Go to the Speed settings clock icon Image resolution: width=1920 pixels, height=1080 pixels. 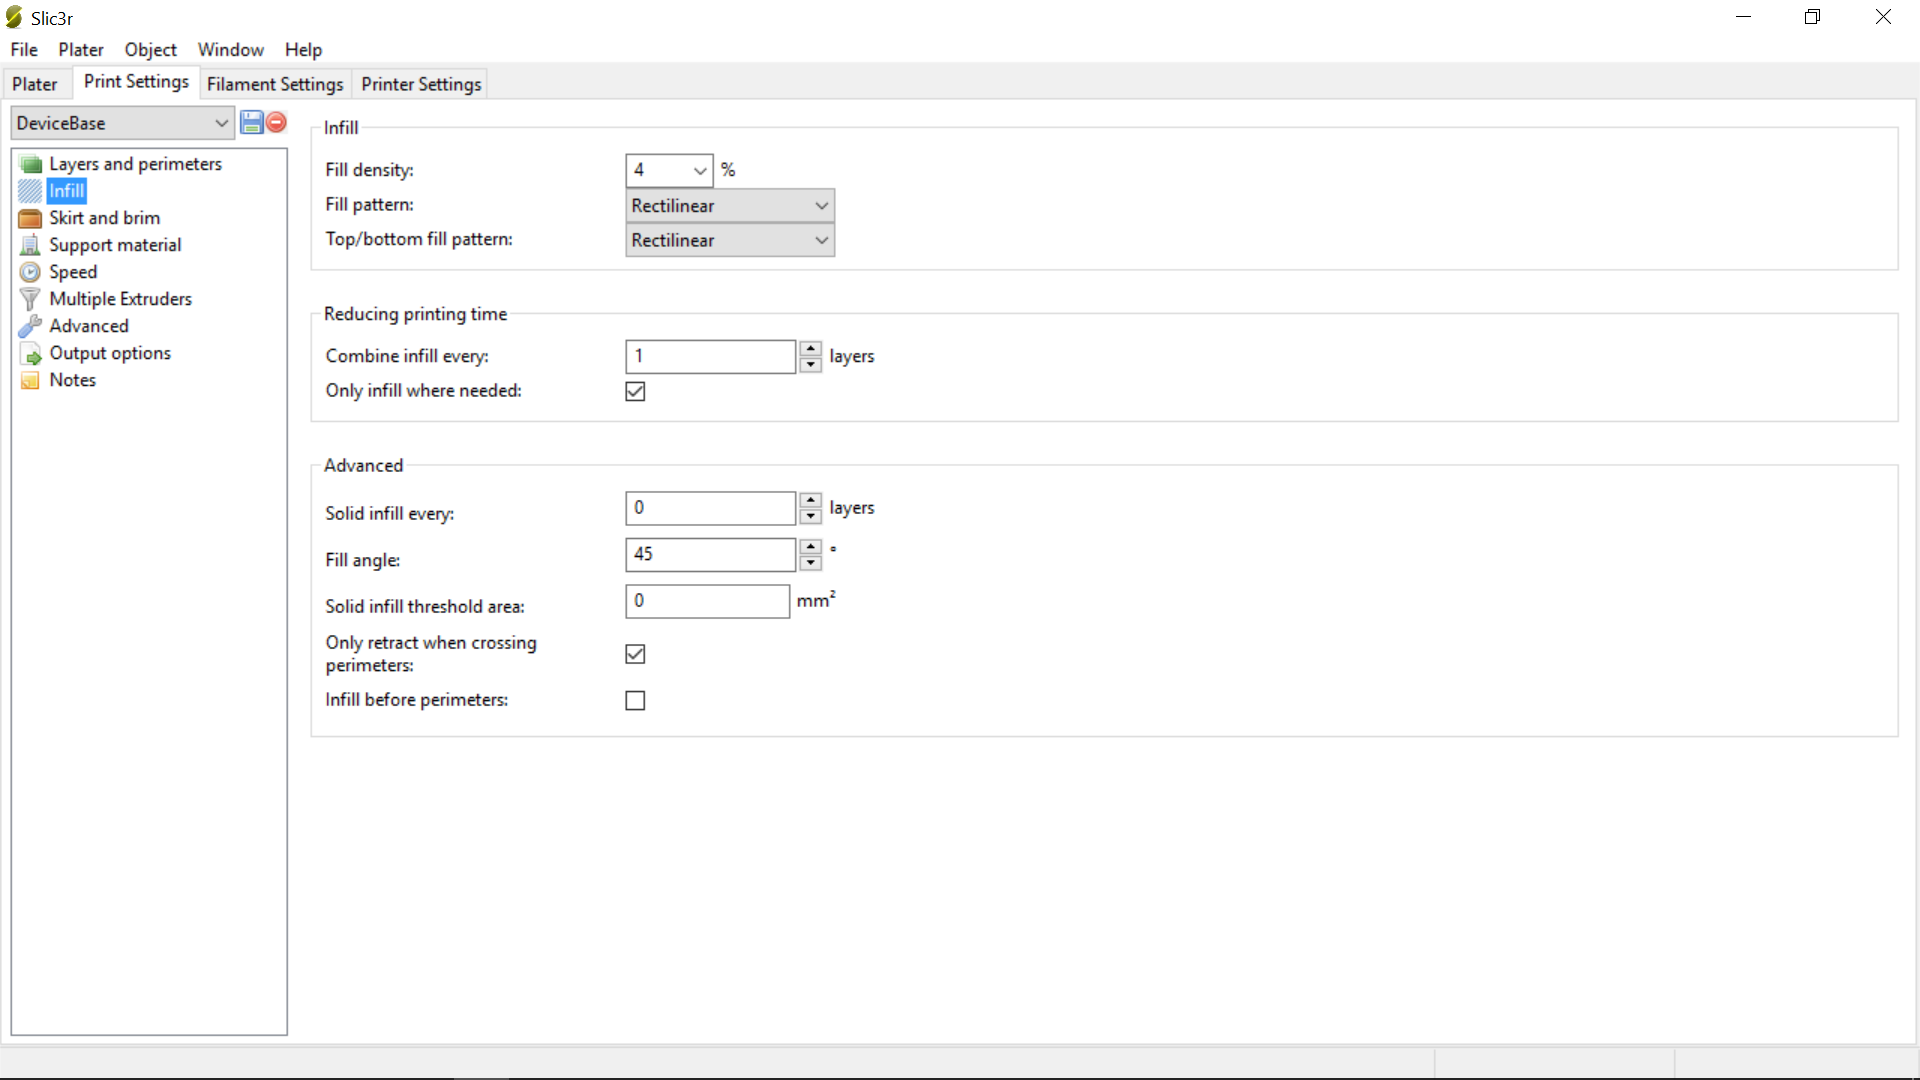(x=30, y=272)
